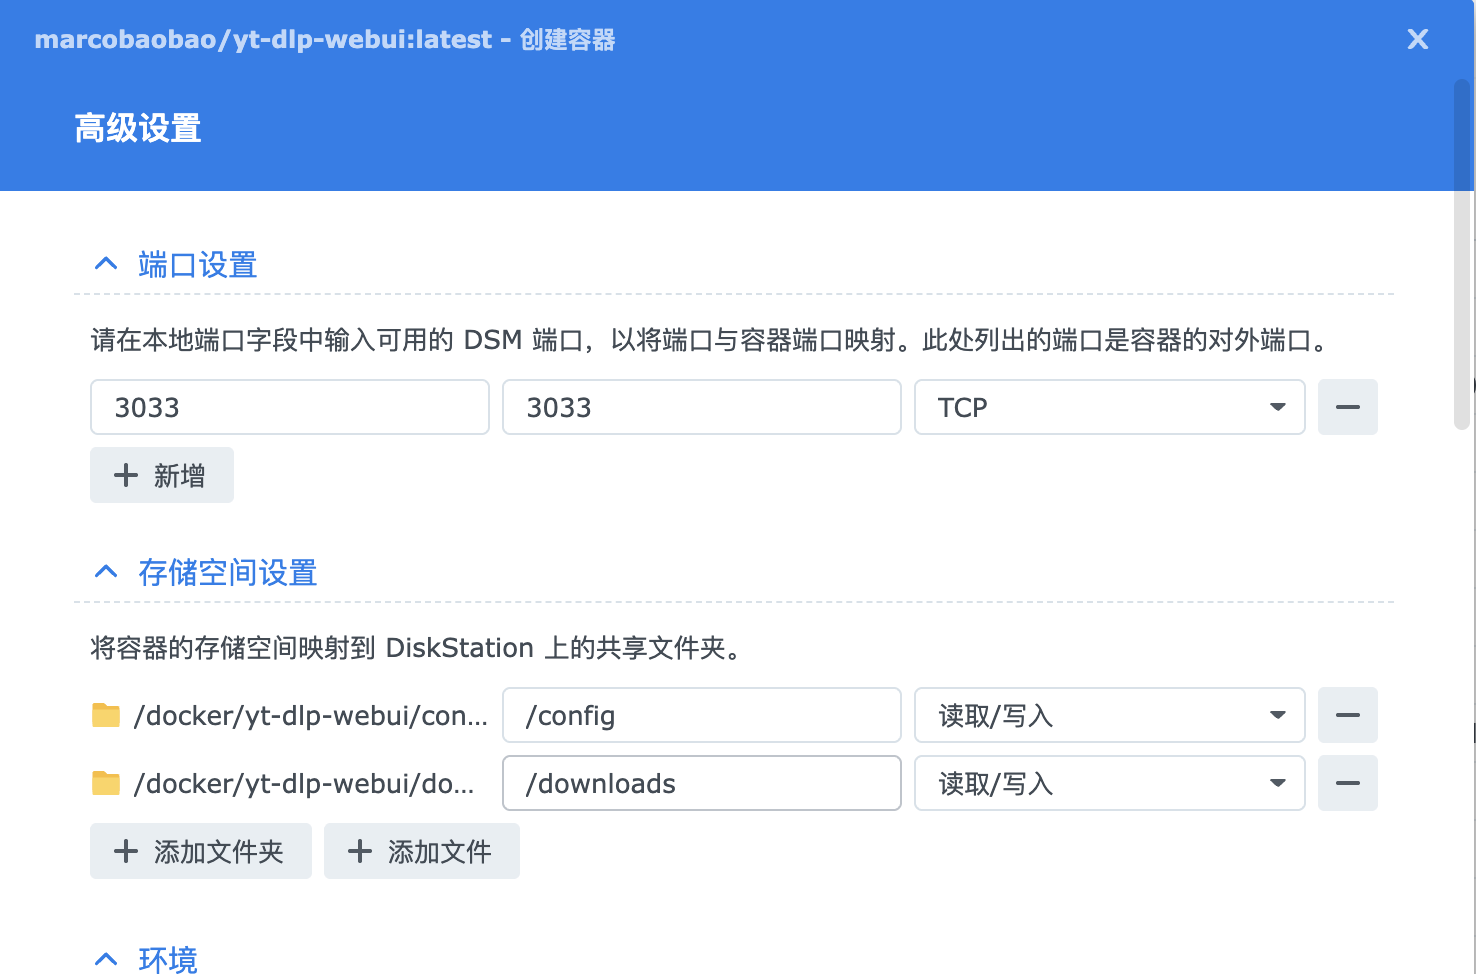Collapse the 端口设置 section chevron
Viewport: 1476px width, 974px height.
[x=106, y=264]
